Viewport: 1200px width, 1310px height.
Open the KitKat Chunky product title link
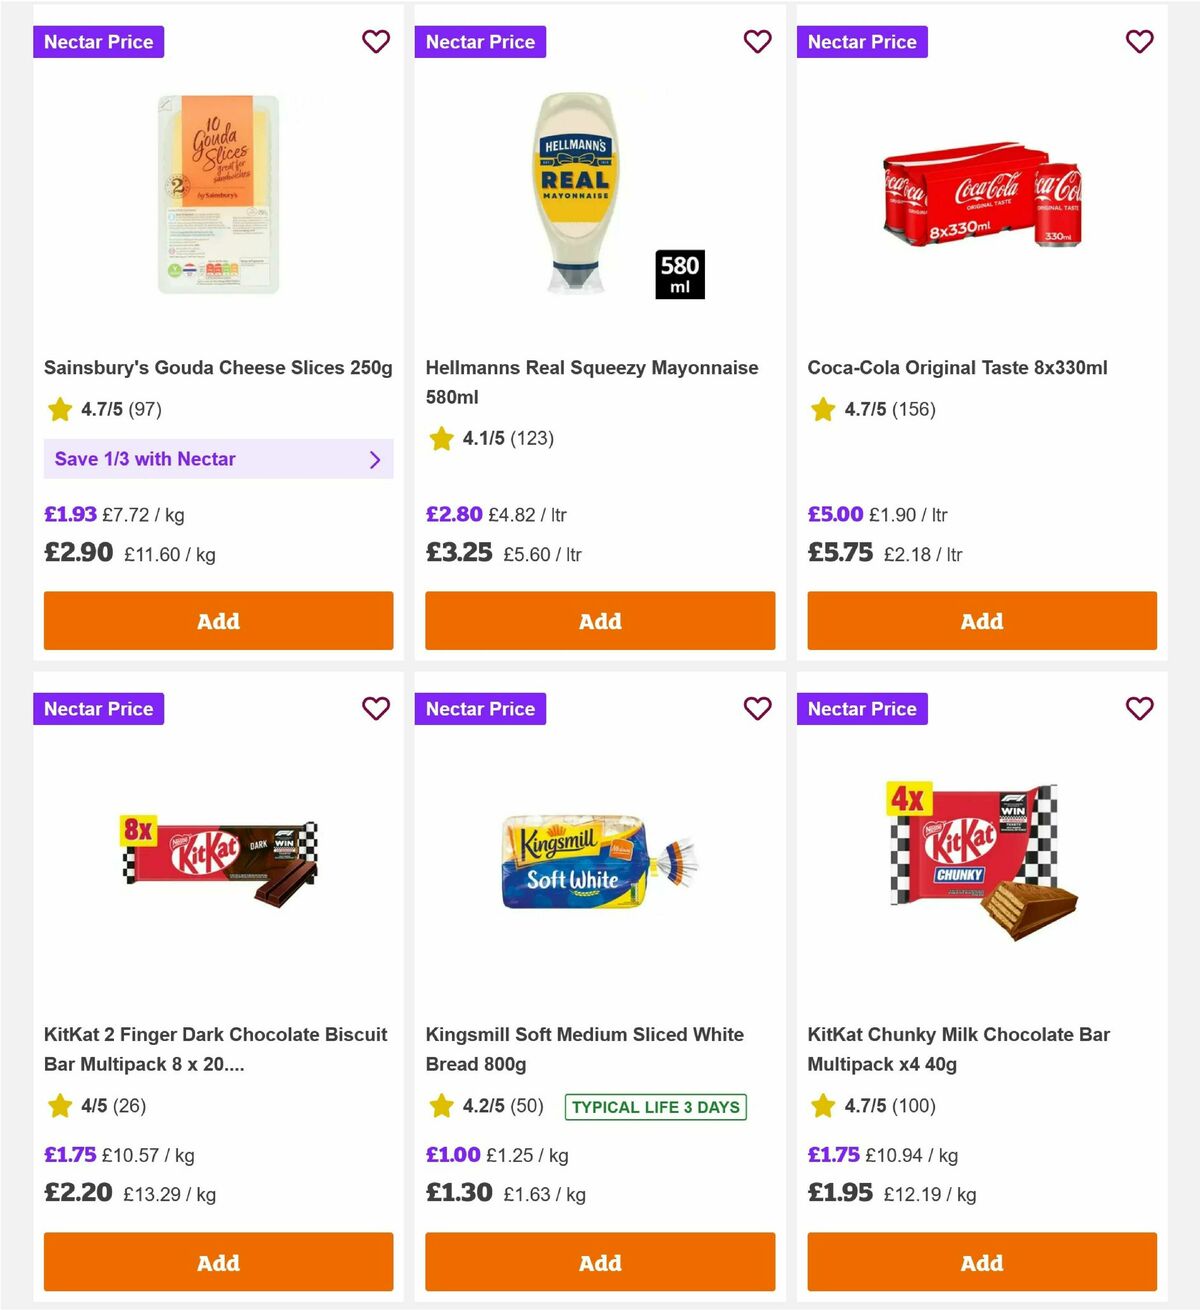pyautogui.click(x=959, y=1049)
